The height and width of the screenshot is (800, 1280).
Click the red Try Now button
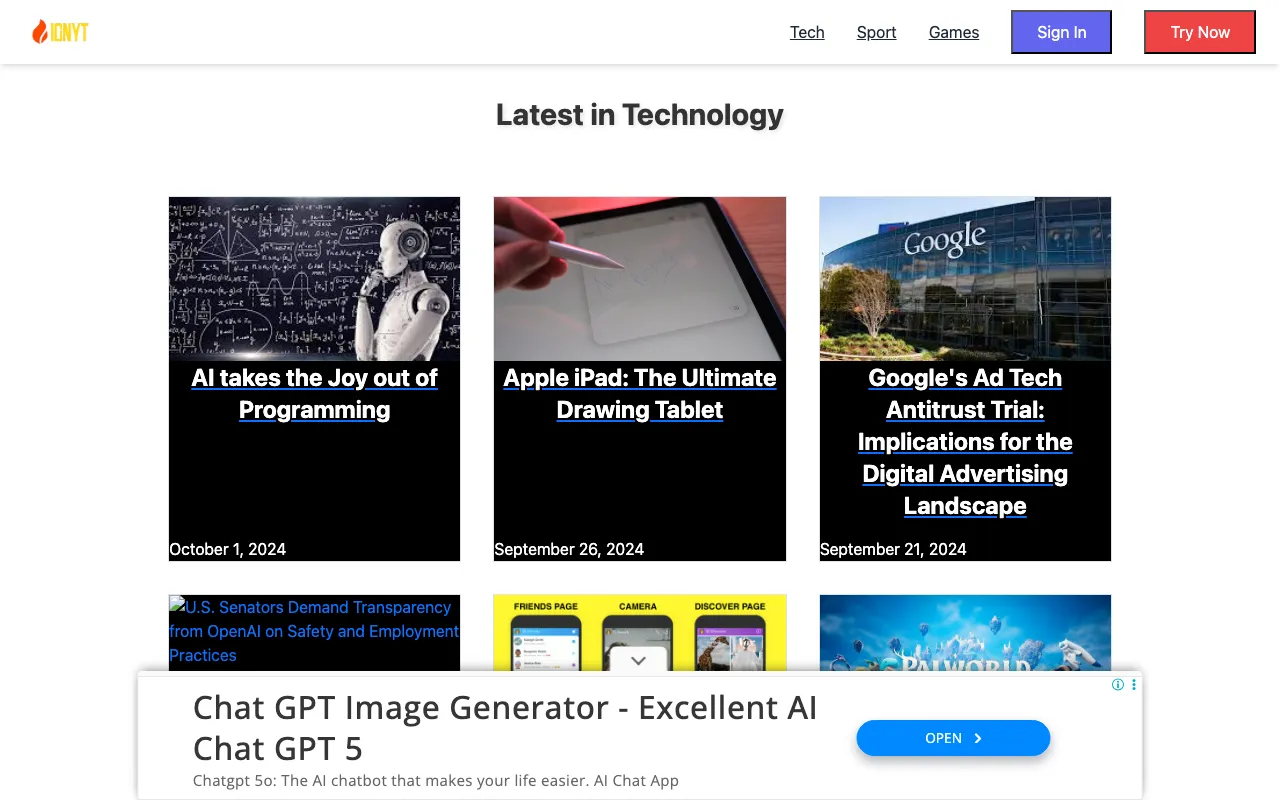tap(1200, 32)
